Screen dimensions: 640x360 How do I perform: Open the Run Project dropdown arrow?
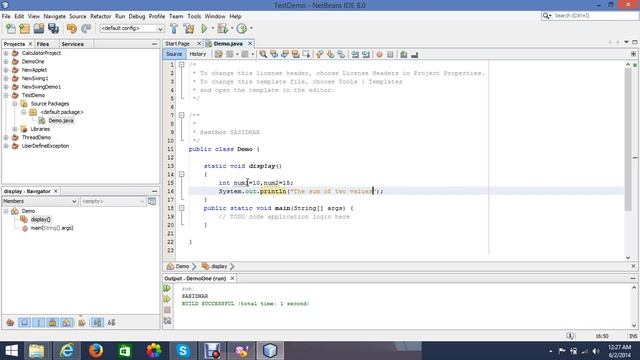tap(213, 29)
